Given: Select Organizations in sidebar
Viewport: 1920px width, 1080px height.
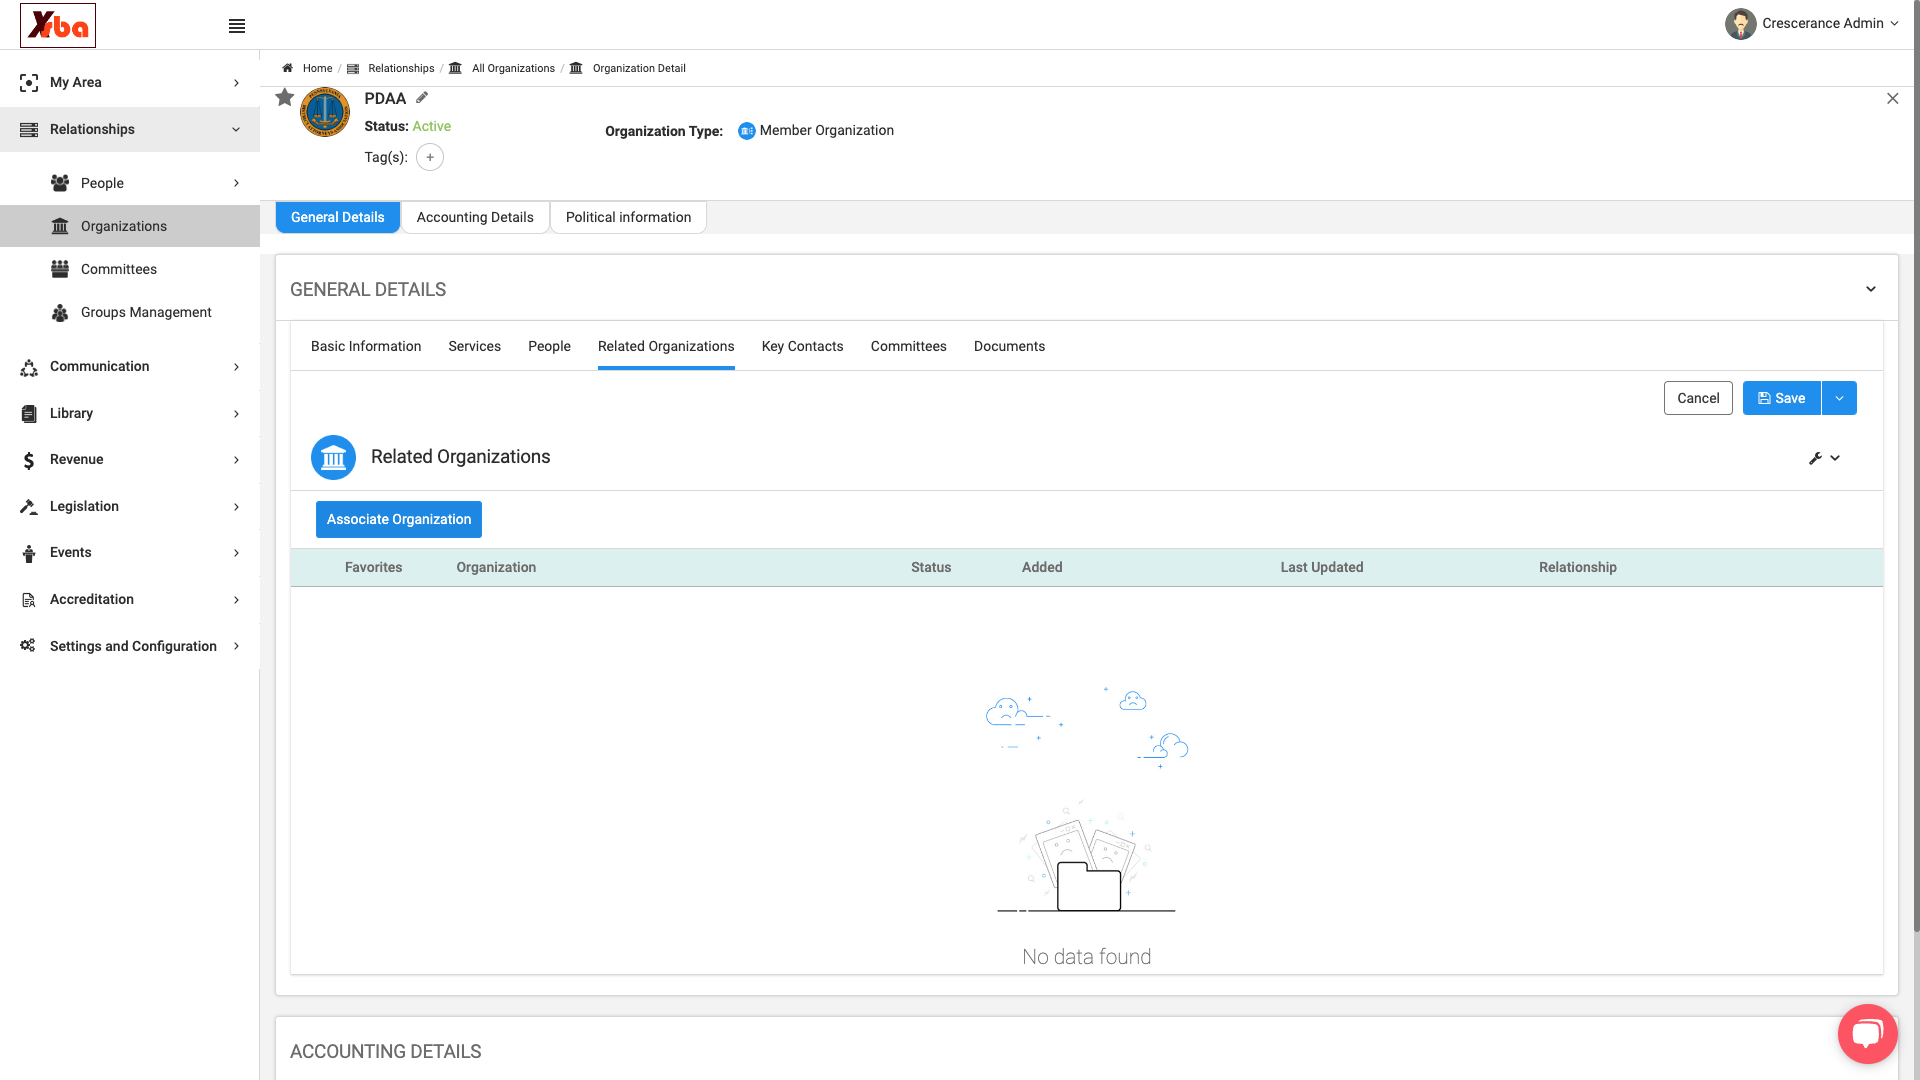Looking at the screenshot, I should click(130, 226).
